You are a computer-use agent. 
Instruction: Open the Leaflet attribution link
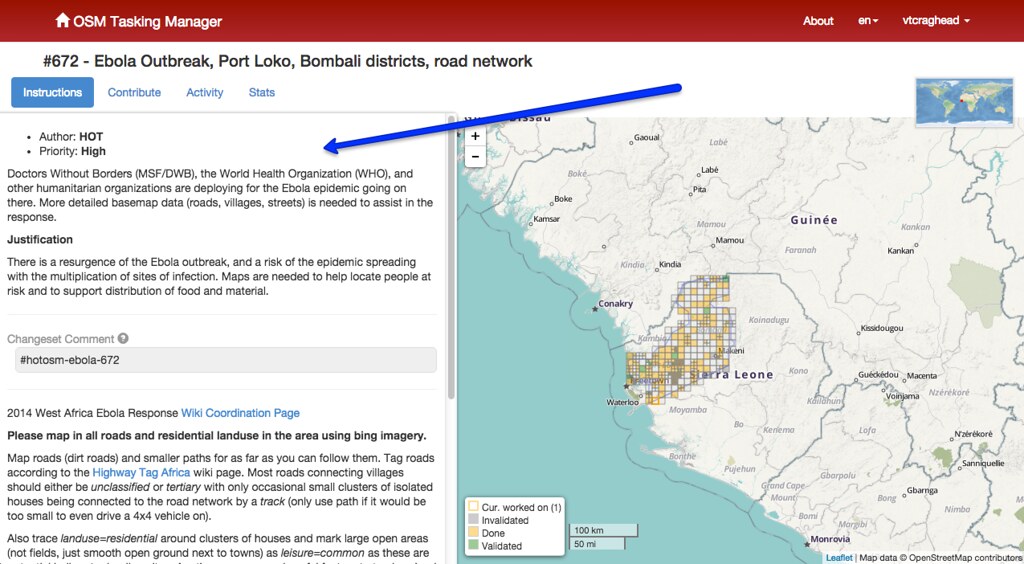click(839, 557)
